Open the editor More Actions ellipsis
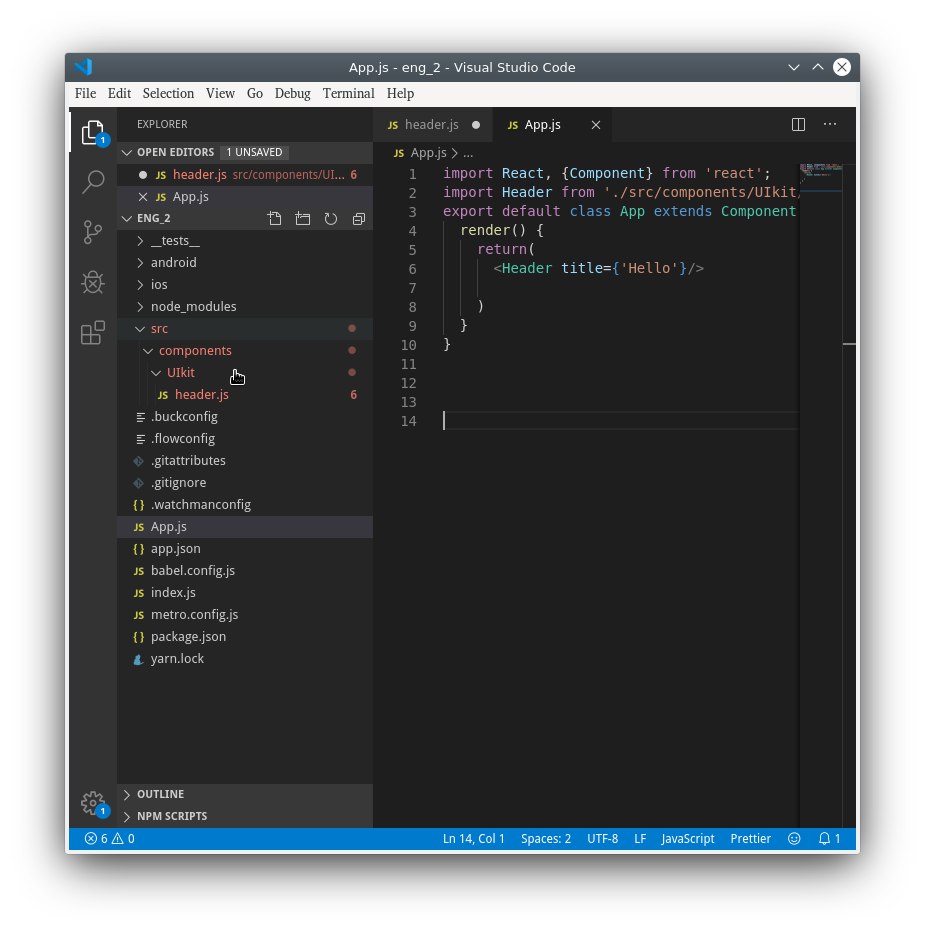The height and width of the screenshot is (931, 925). pyautogui.click(x=830, y=124)
